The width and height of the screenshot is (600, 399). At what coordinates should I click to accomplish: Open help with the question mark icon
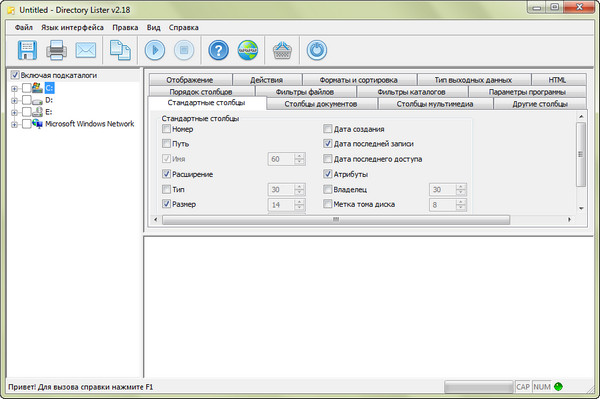point(218,50)
